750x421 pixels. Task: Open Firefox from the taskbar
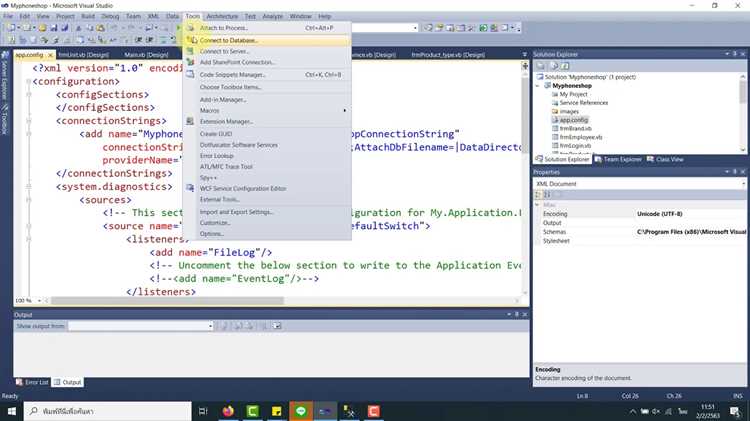click(228, 411)
